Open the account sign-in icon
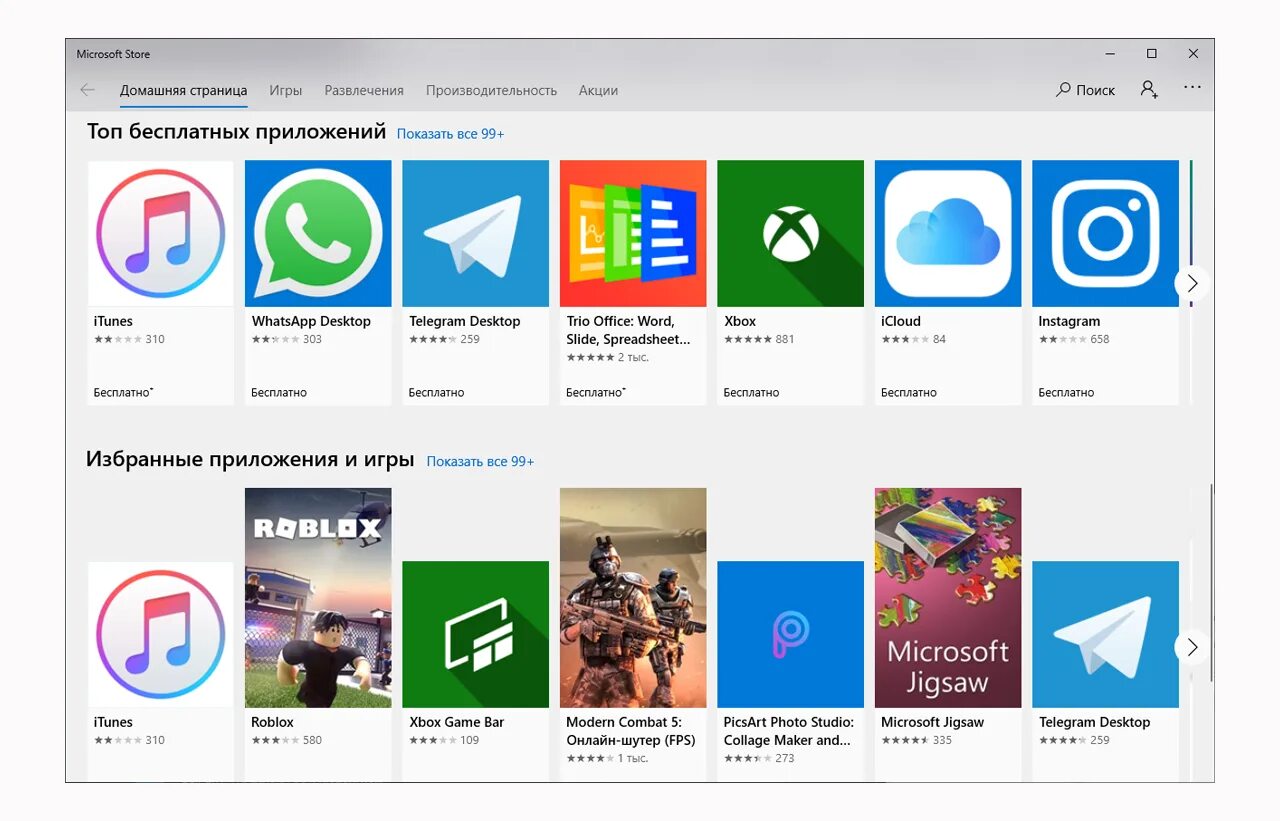 point(1149,89)
